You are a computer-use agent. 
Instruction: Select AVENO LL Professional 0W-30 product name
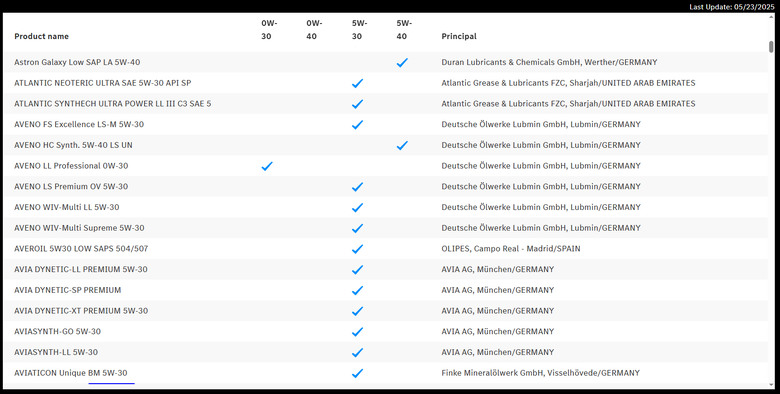point(71,166)
